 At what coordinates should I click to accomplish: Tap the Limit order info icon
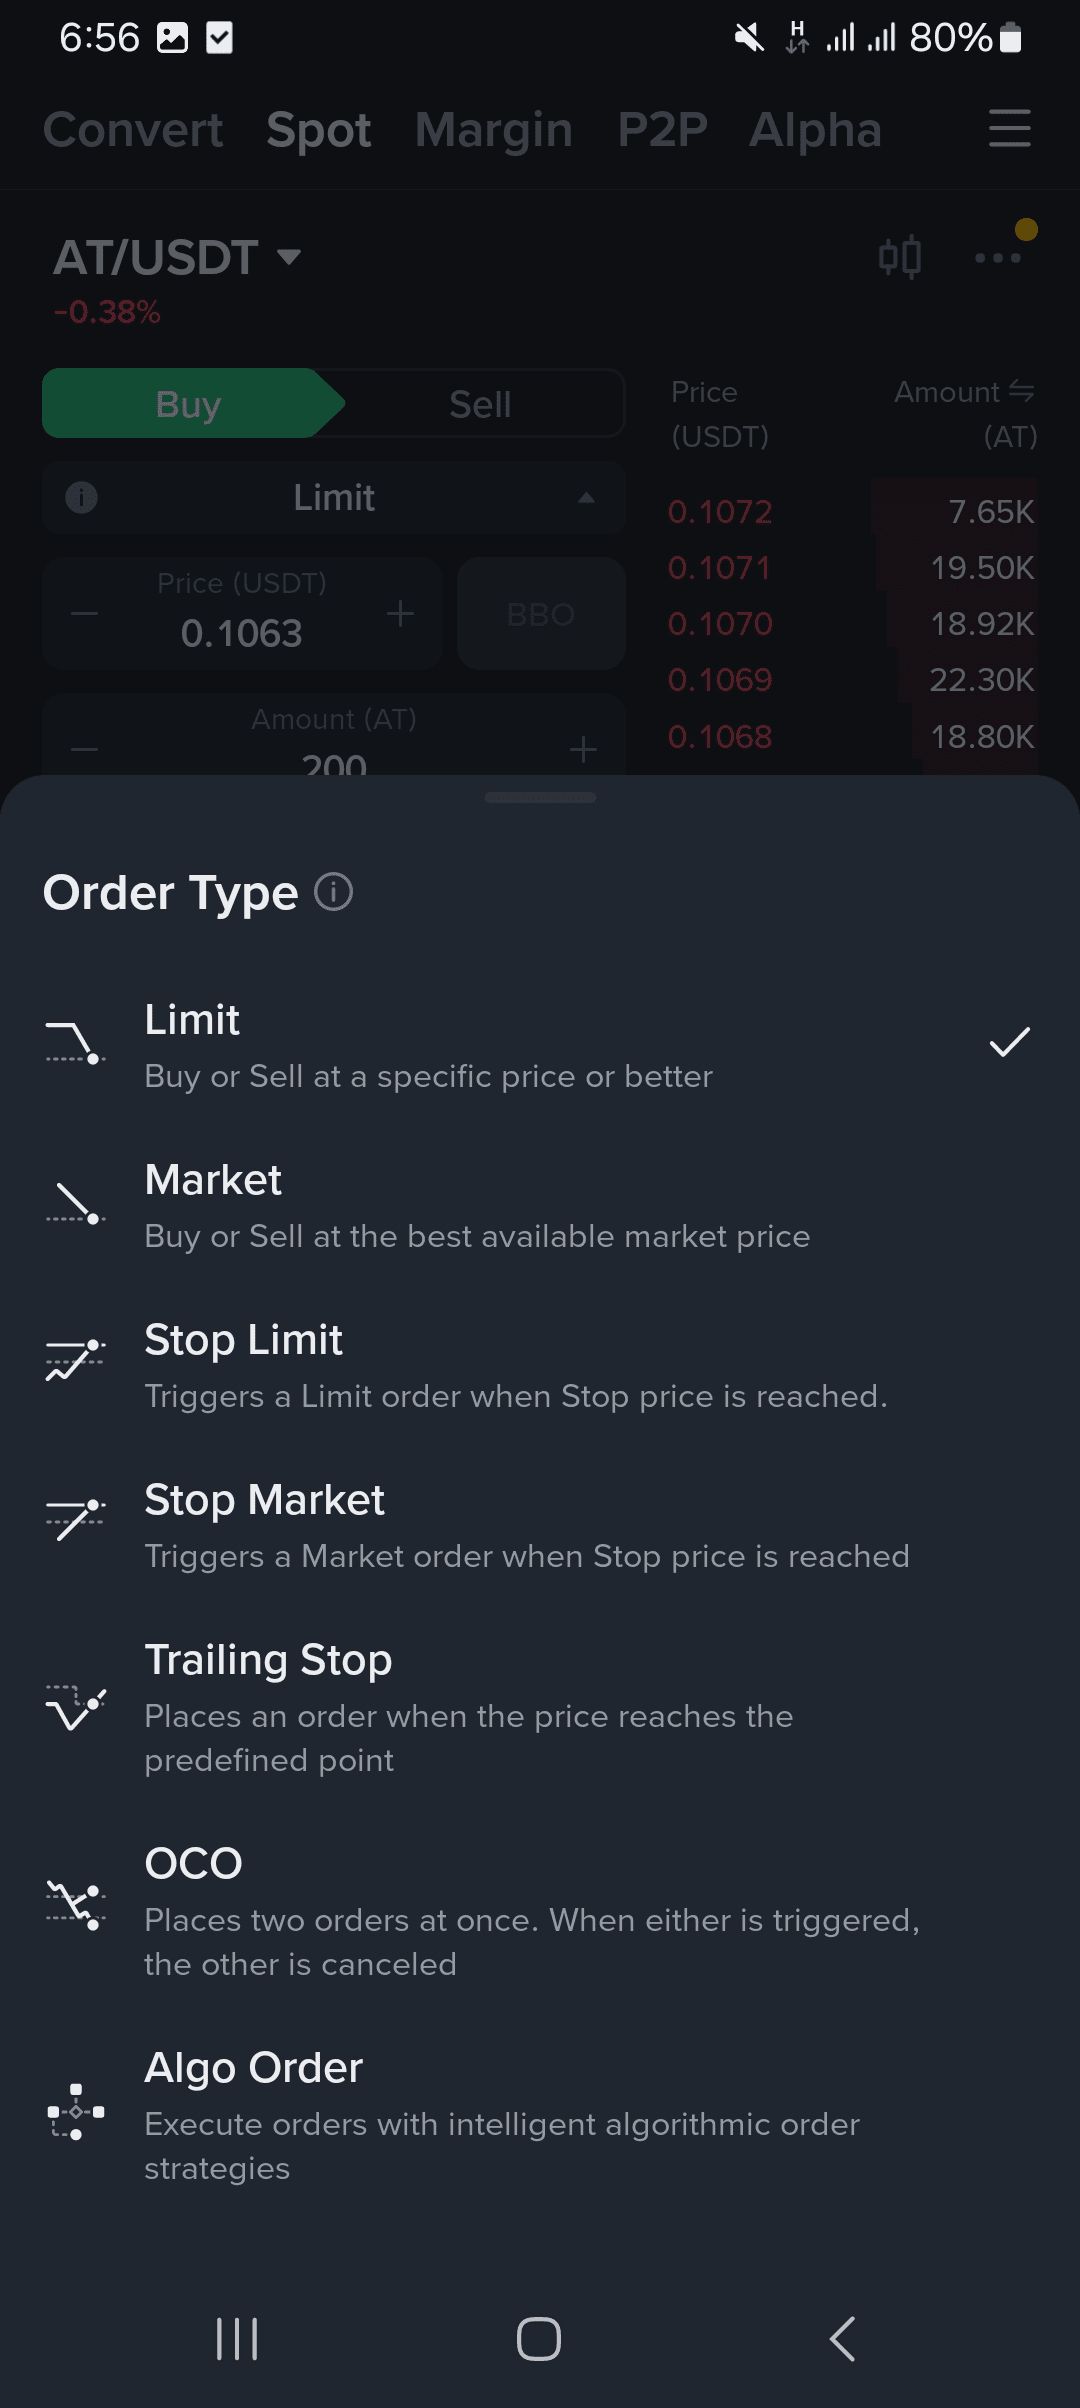tap(81, 497)
